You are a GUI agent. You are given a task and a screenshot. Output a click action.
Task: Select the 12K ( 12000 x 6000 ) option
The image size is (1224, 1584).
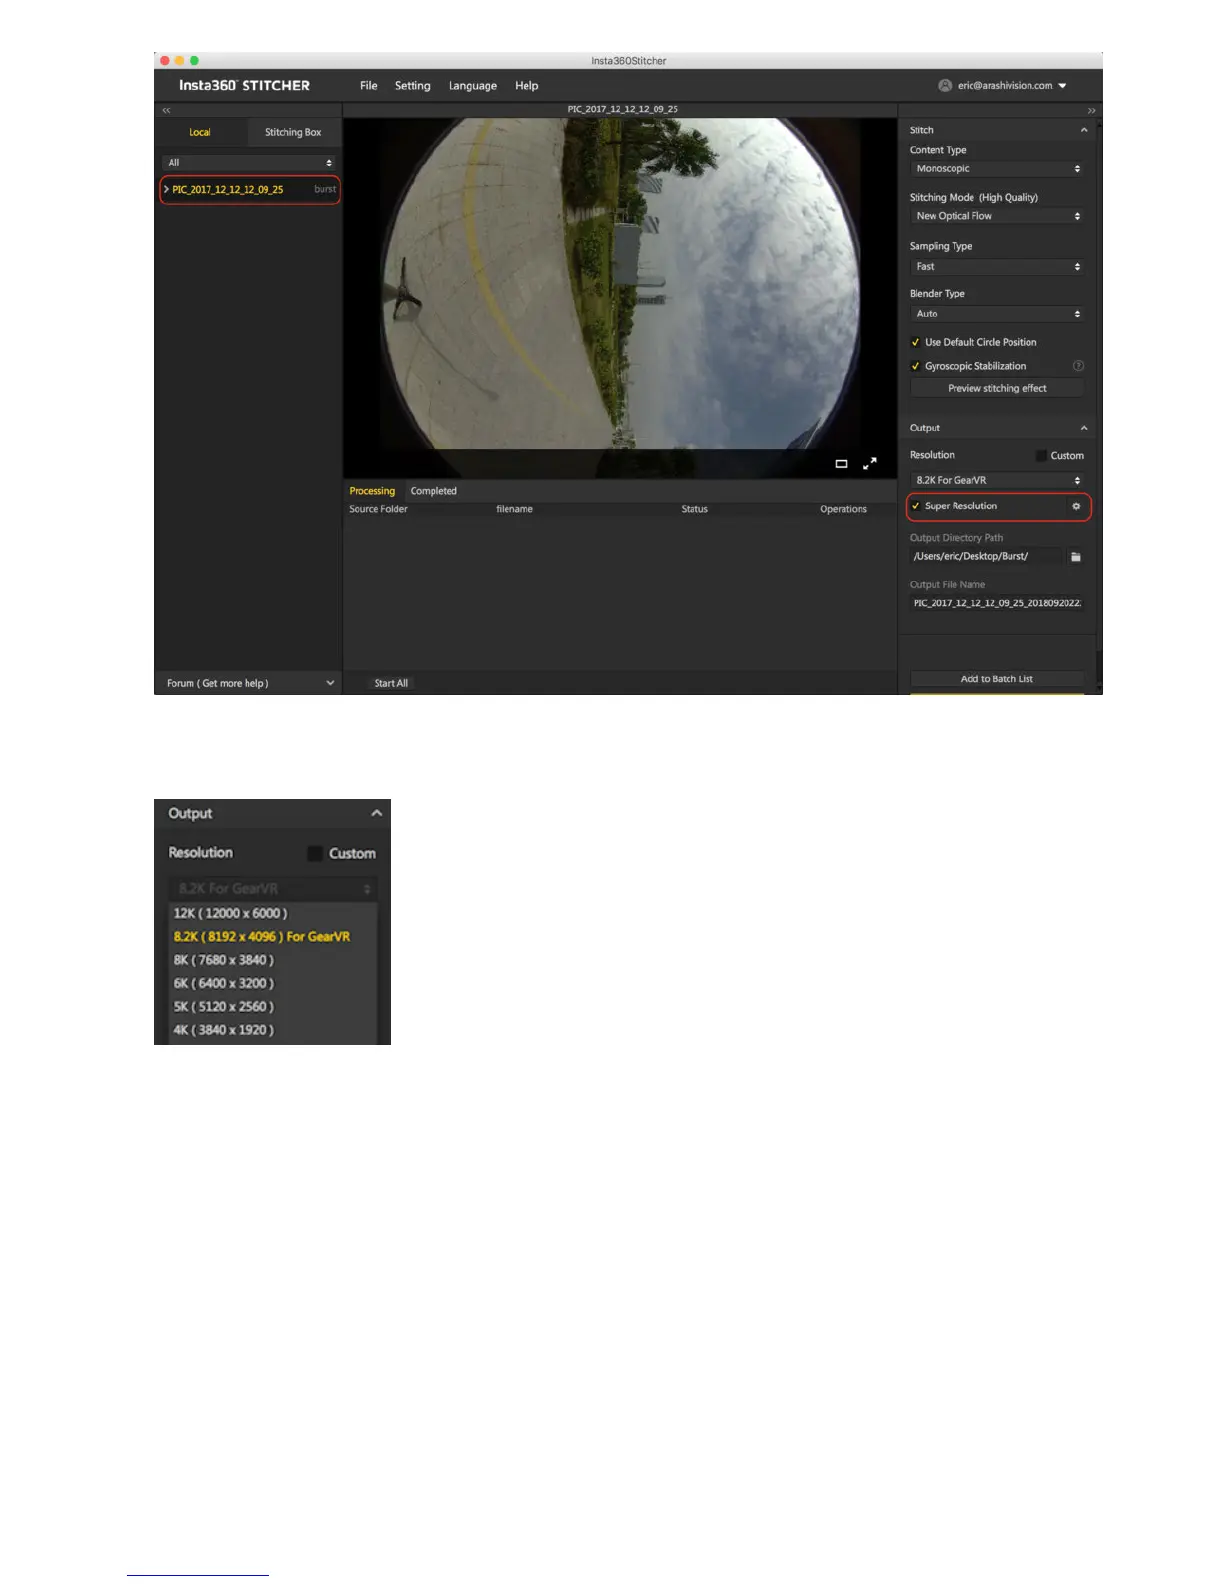coord(273,913)
